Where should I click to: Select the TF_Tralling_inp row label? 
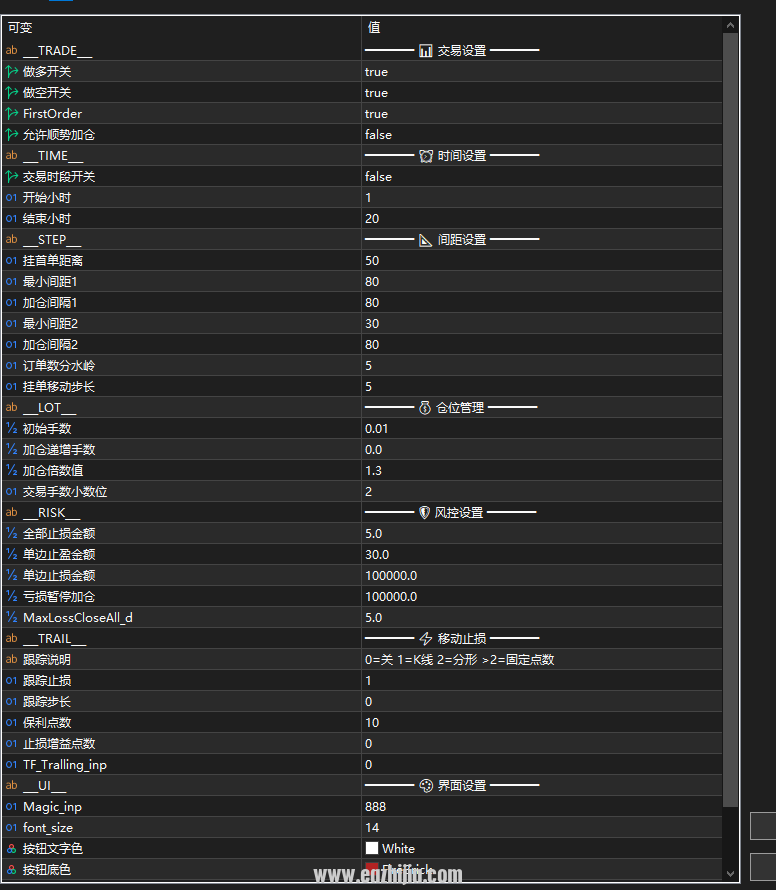(x=65, y=765)
